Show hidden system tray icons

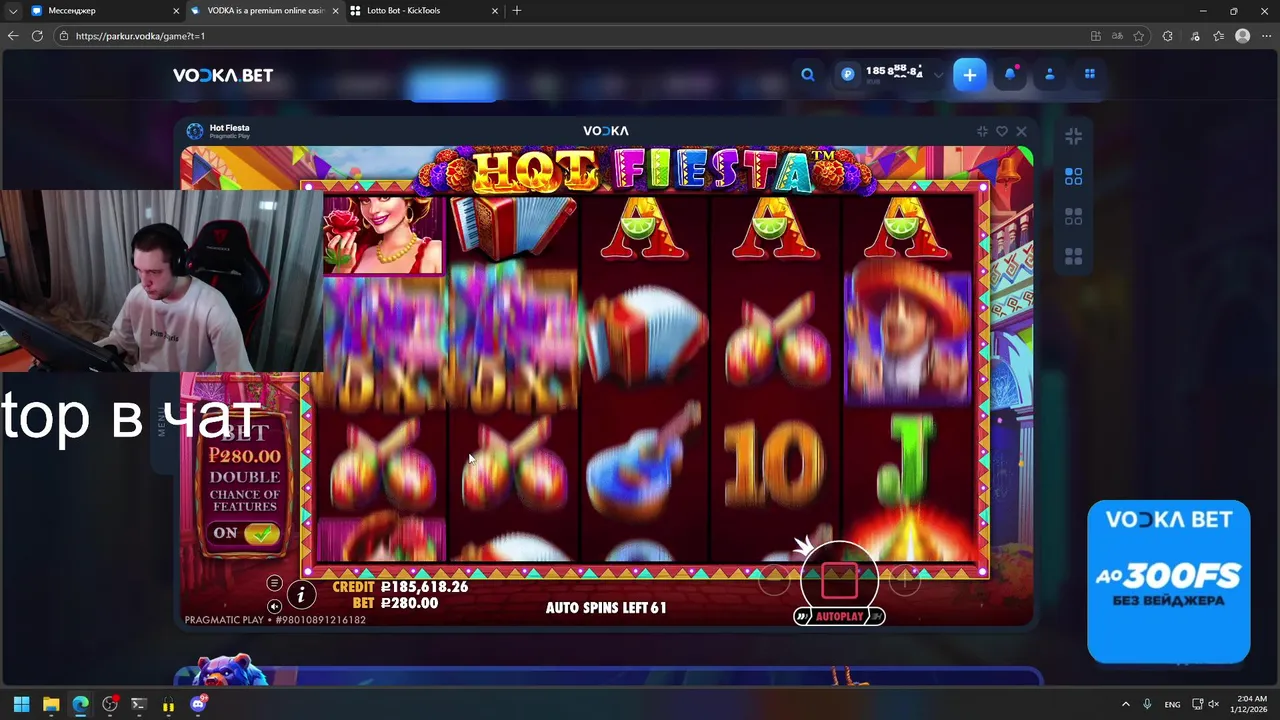pos(1125,704)
